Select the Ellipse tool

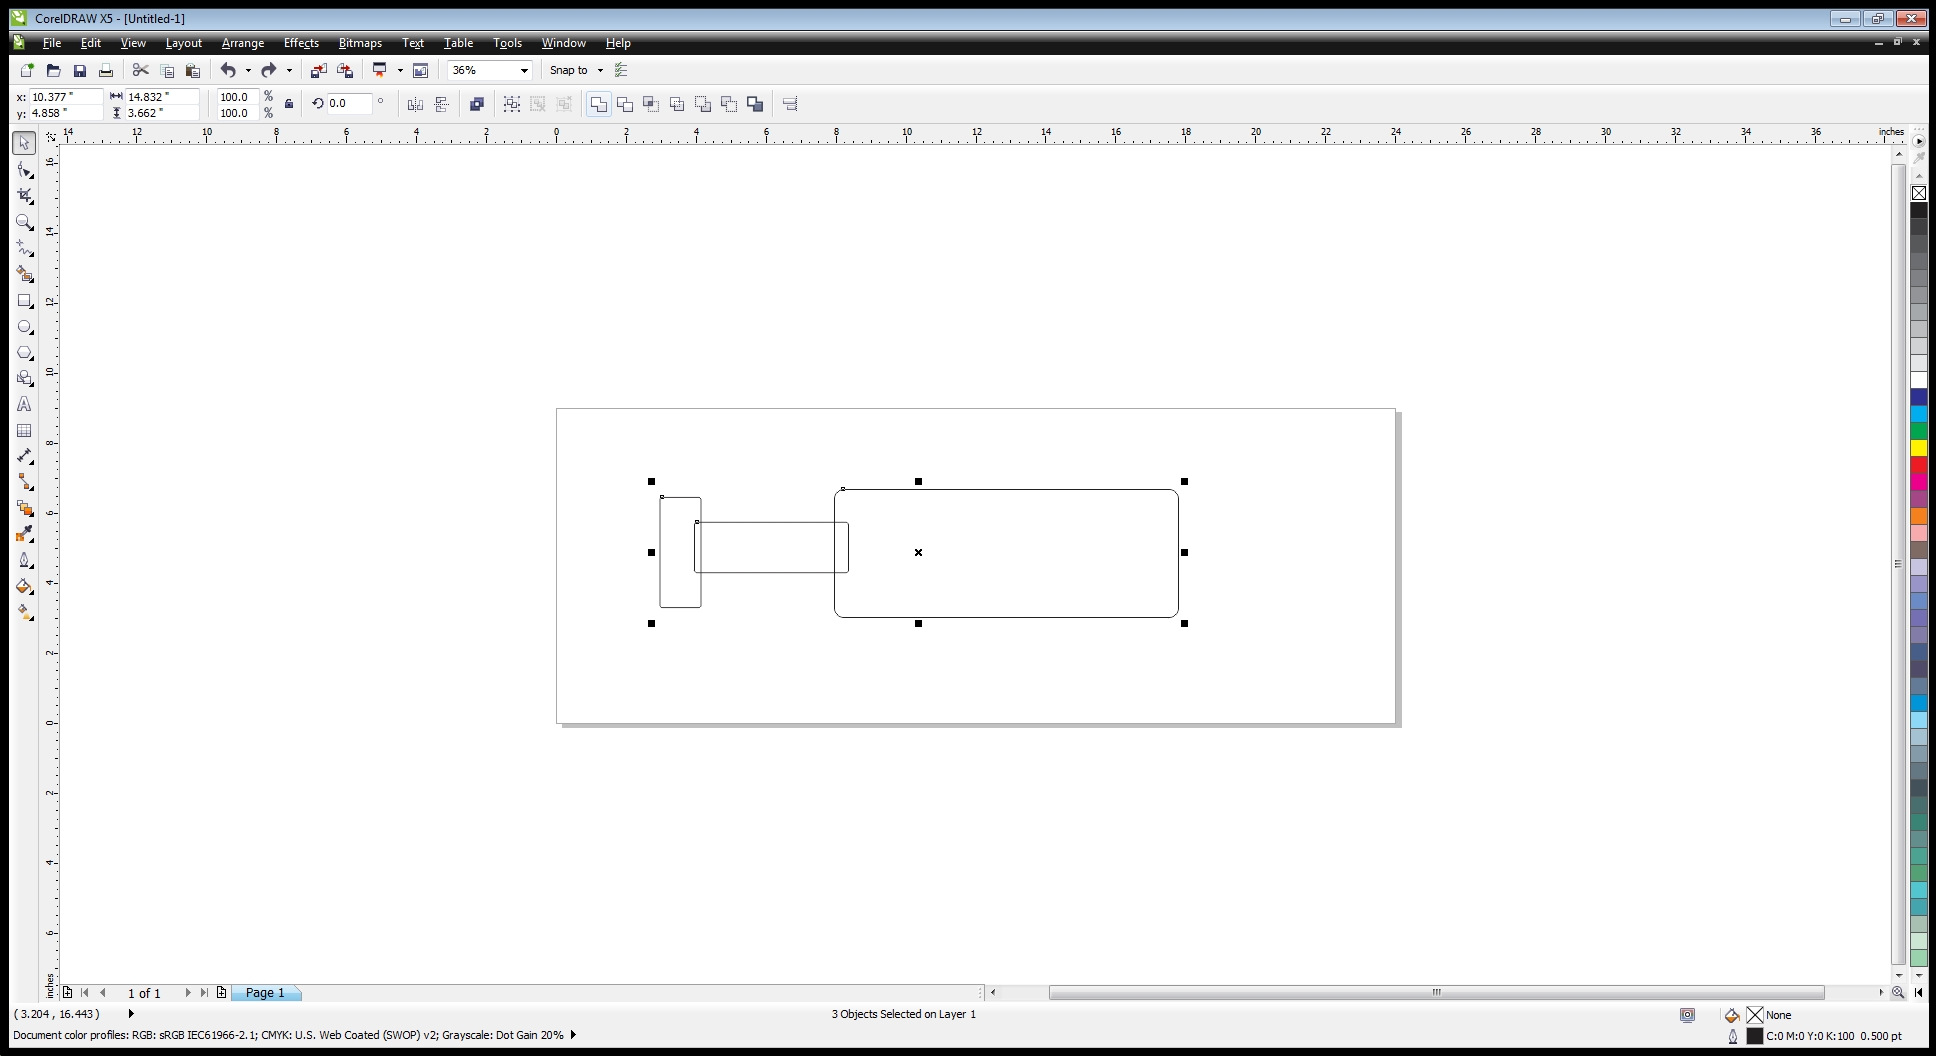tap(24, 326)
